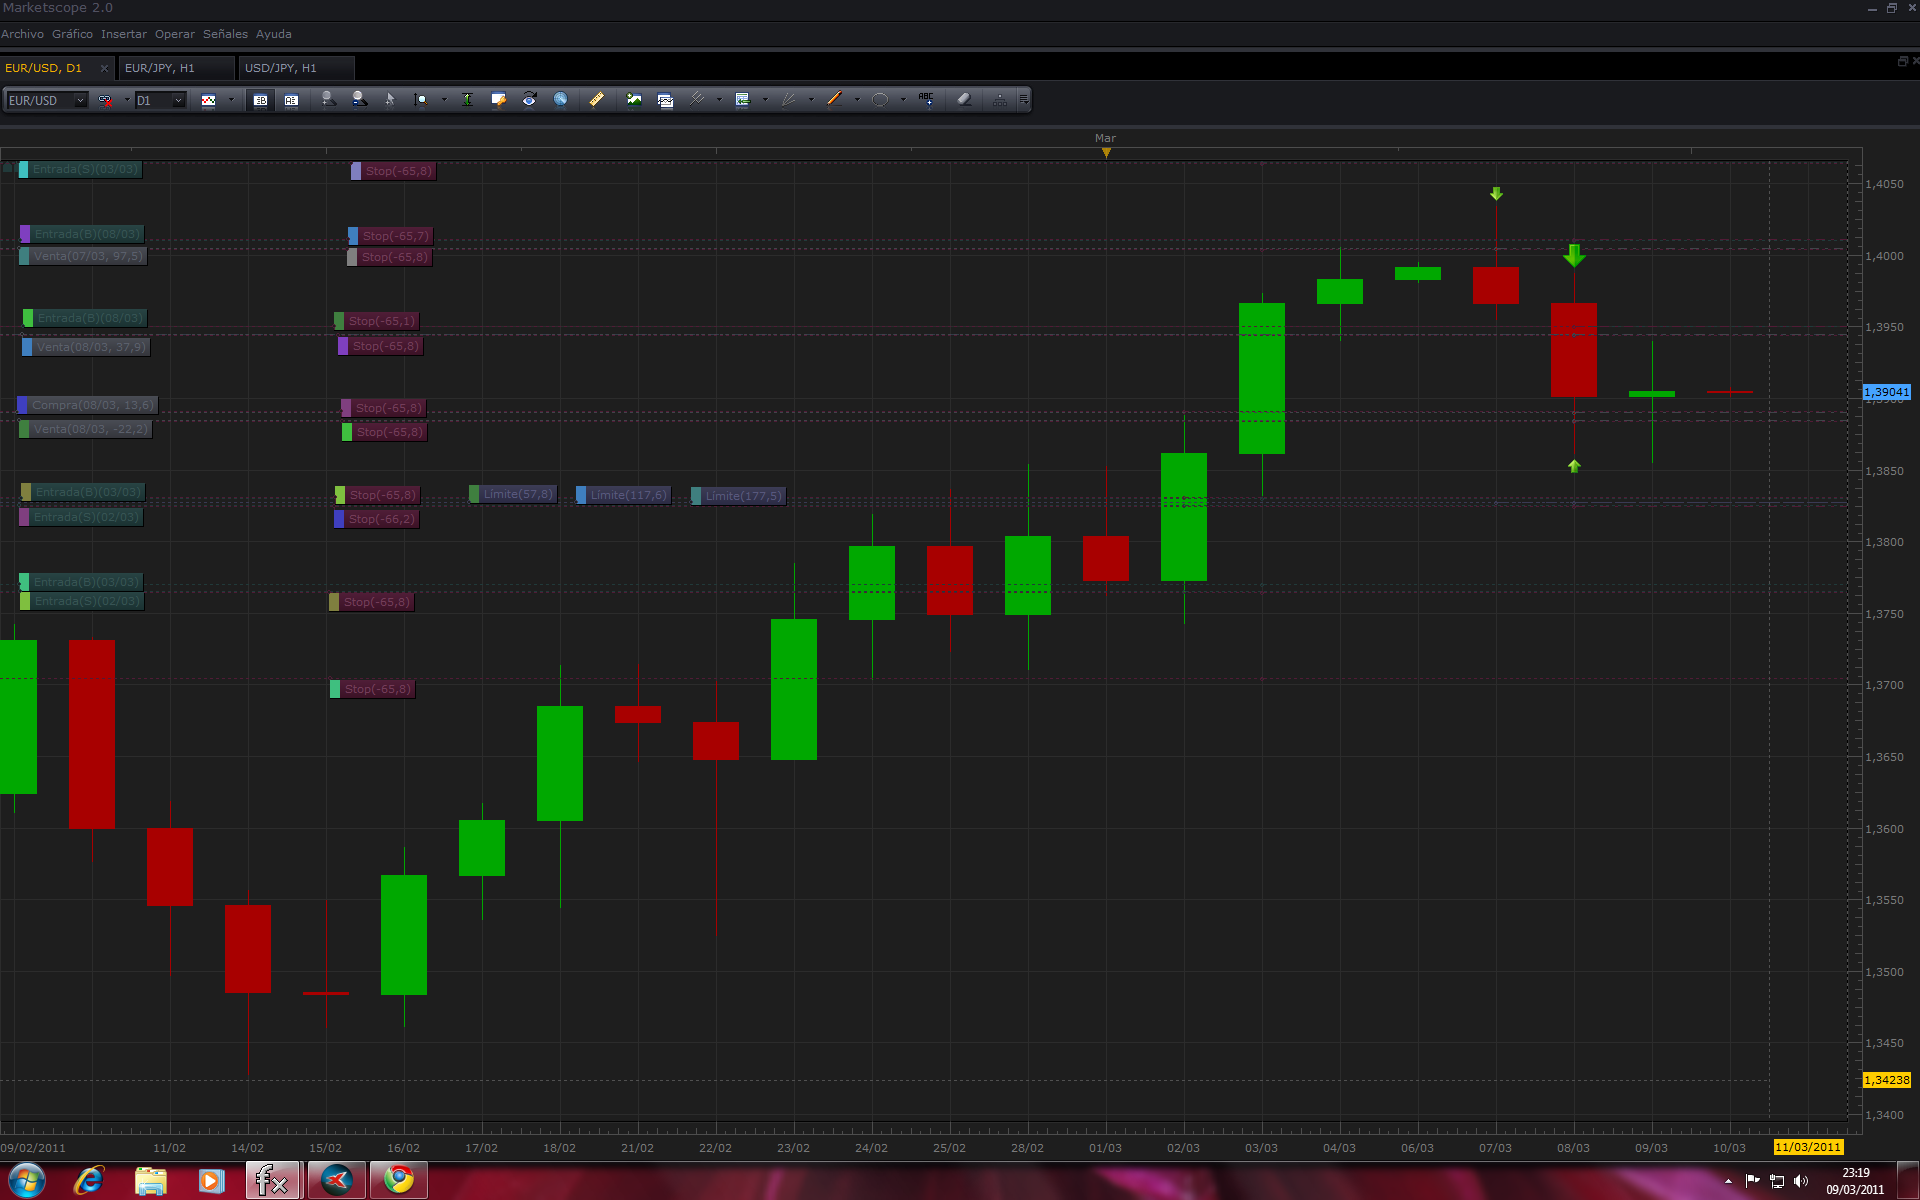Select the ellipse shape tool
The image size is (1920, 1200).
(x=880, y=99)
